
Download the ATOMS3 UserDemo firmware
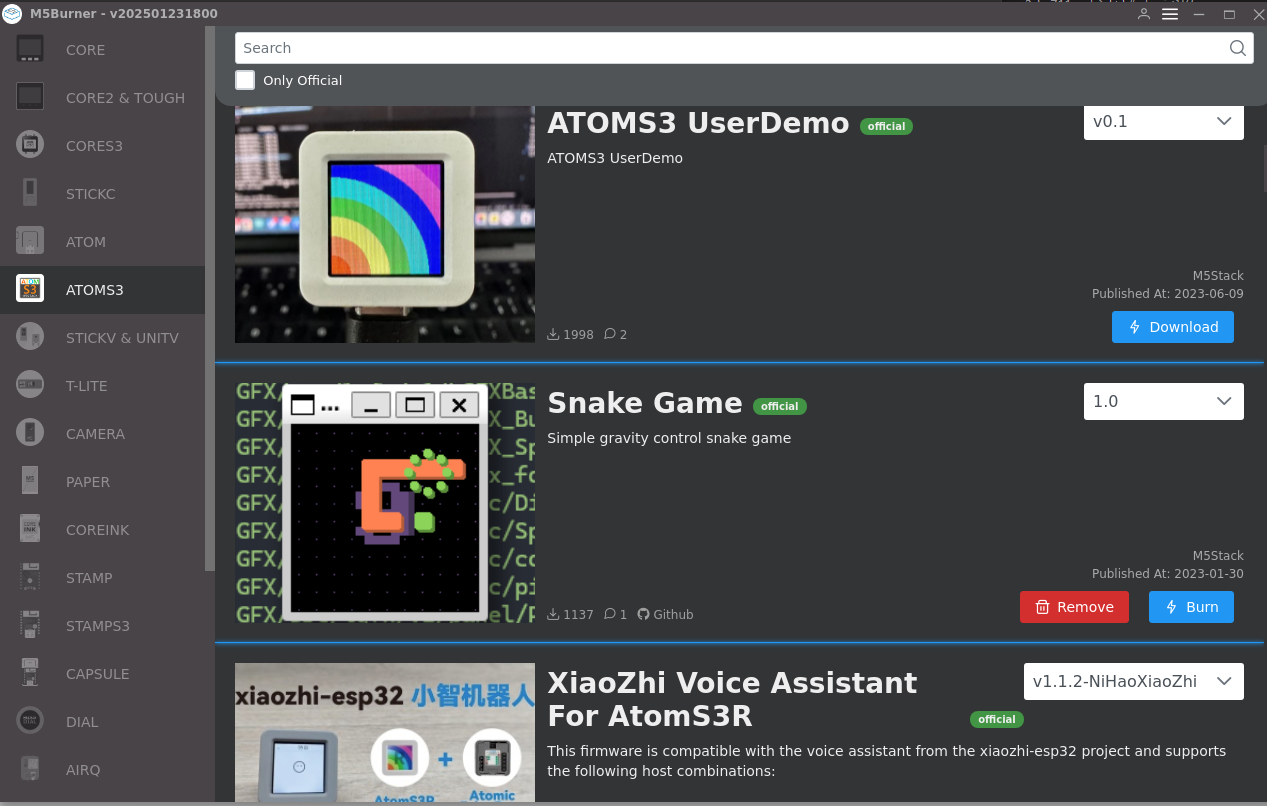(1173, 327)
